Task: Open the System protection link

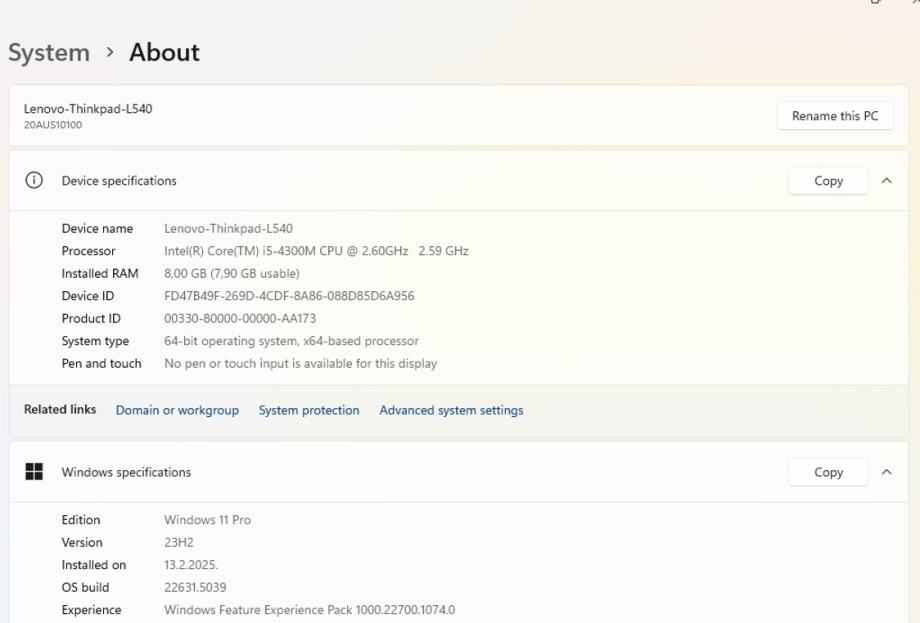Action: [309, 410]
